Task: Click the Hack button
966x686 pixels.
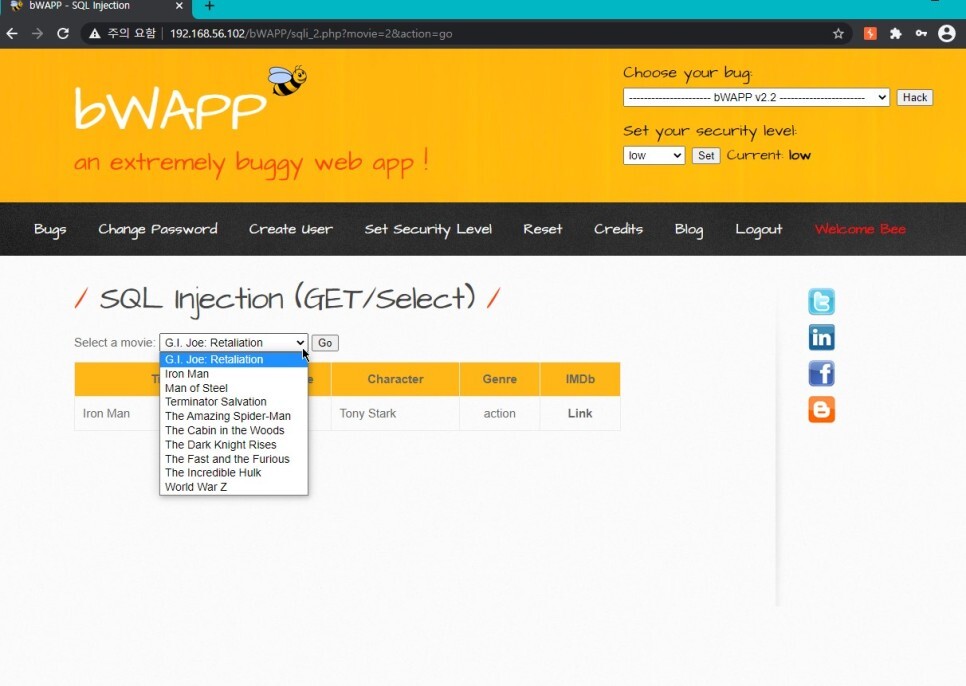Action: point(914,97)
